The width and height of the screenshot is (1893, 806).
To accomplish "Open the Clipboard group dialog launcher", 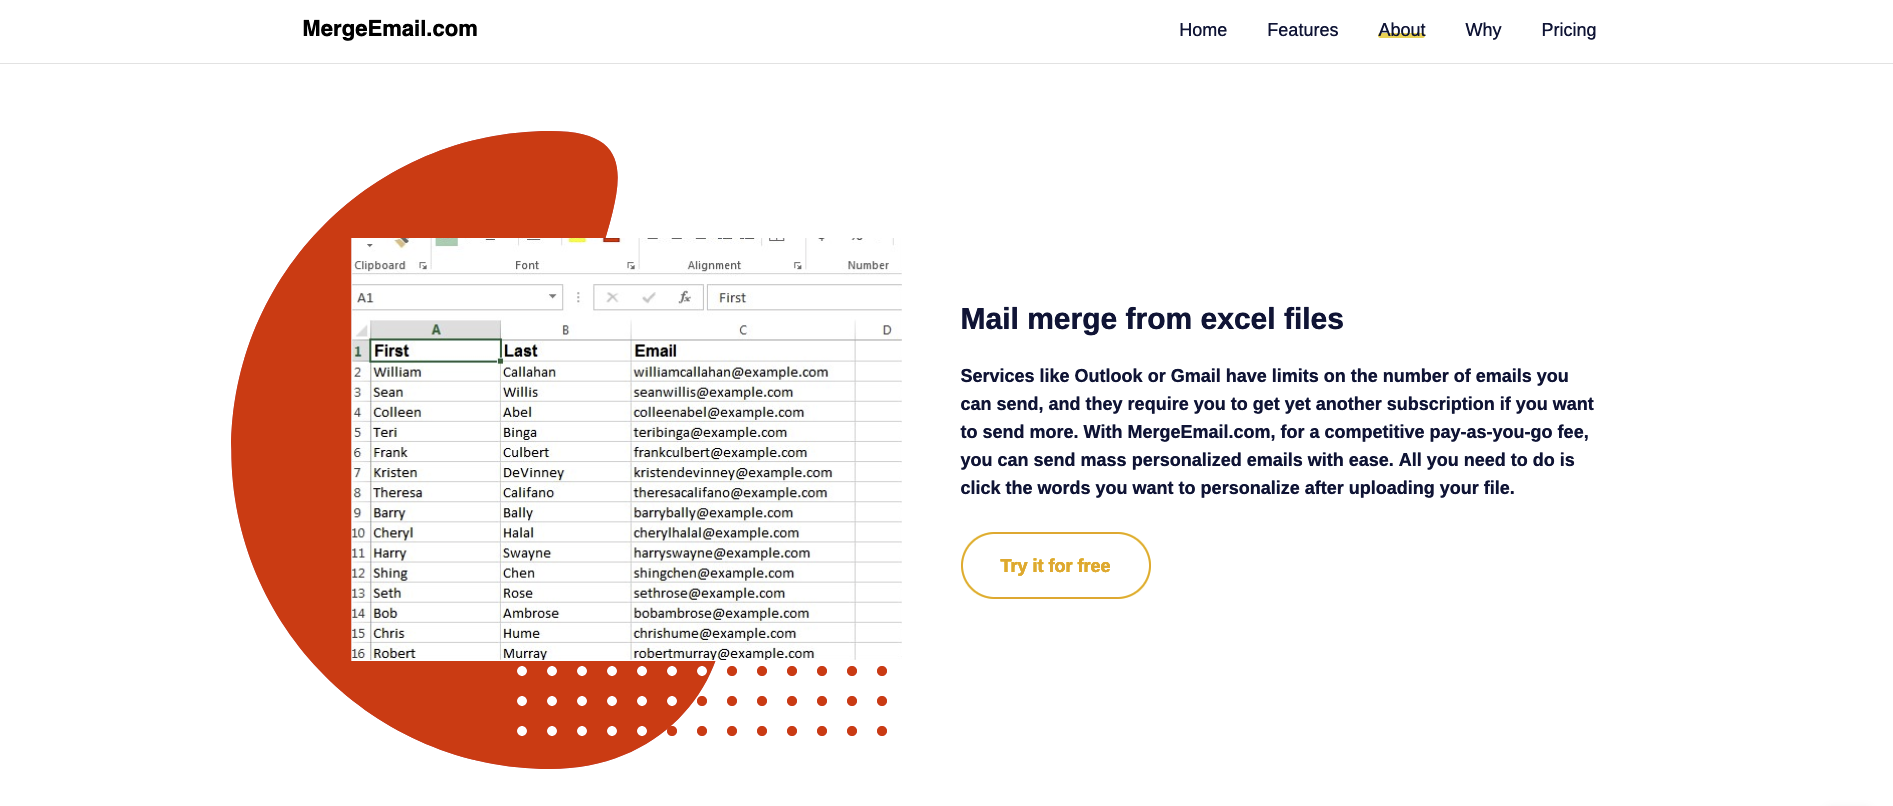I will [423, 266].
